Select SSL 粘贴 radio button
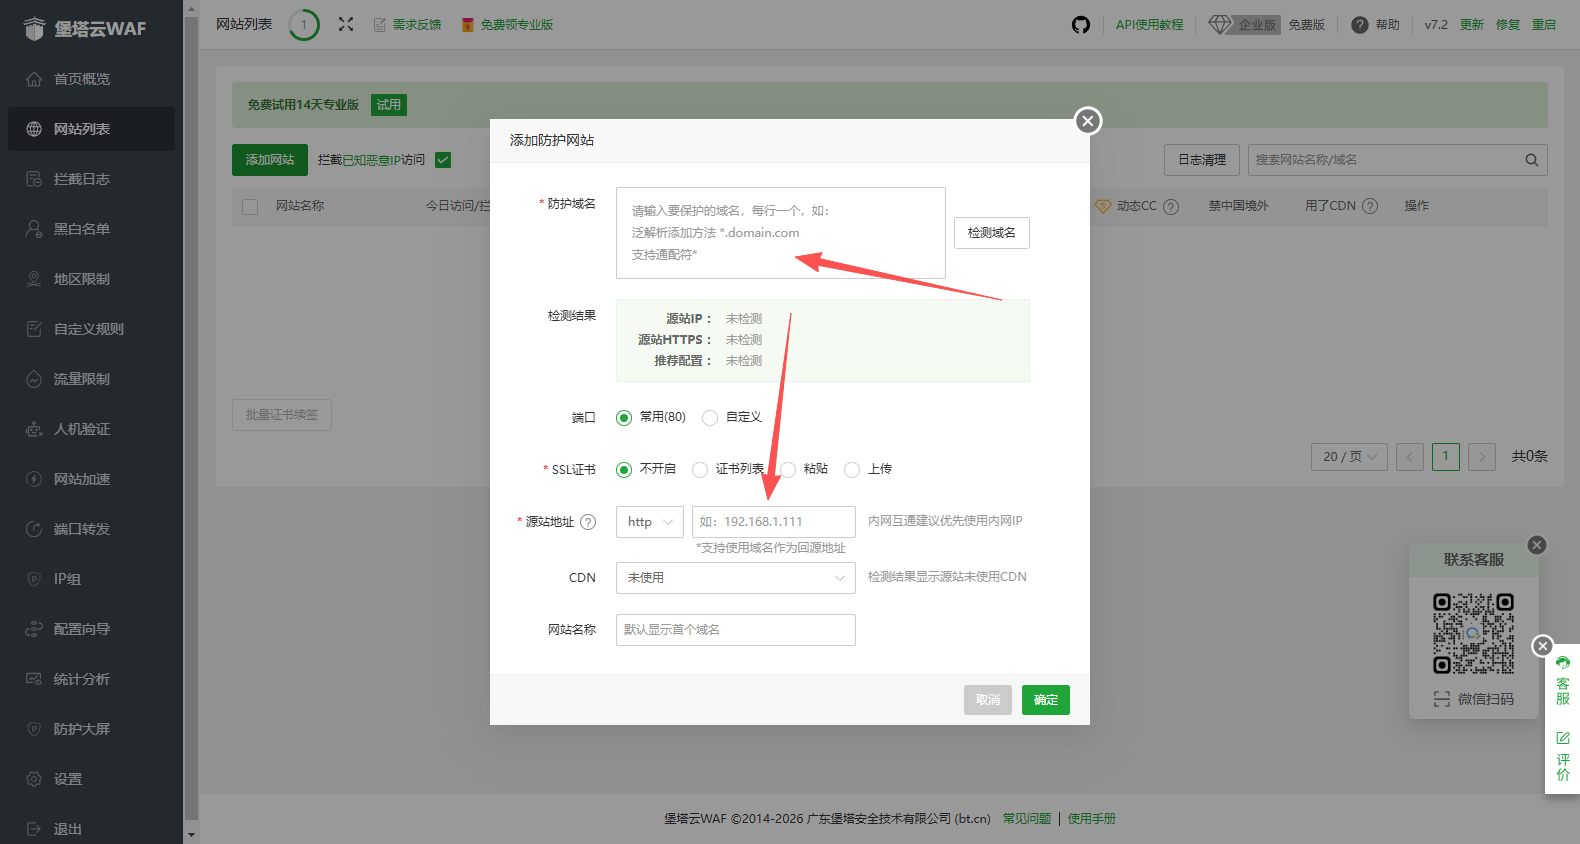Screen dimensions: 1580x844 tap(788, 470)
